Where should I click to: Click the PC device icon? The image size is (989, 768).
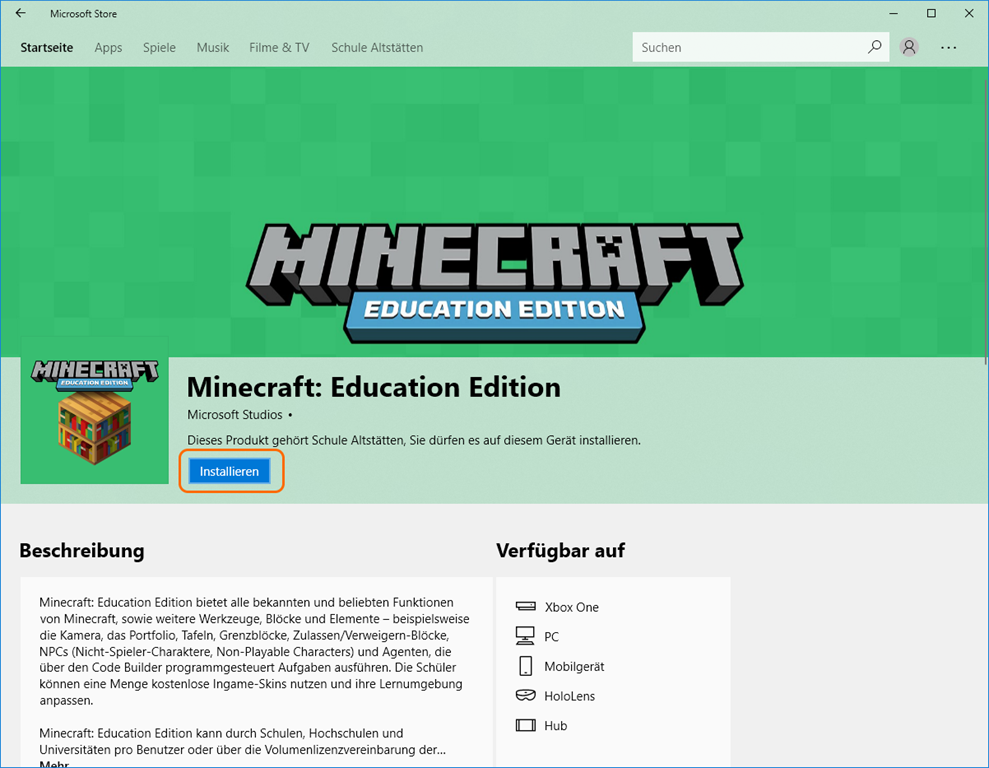click(525, 636)
